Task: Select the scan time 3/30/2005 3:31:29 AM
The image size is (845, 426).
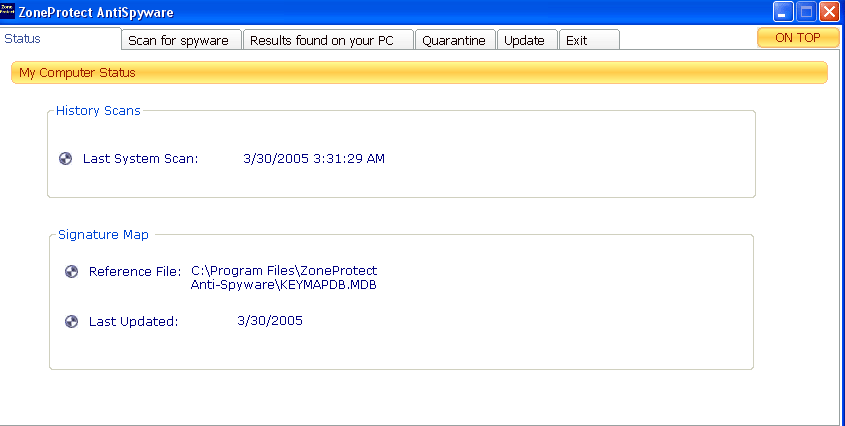Action: point(314,159)
